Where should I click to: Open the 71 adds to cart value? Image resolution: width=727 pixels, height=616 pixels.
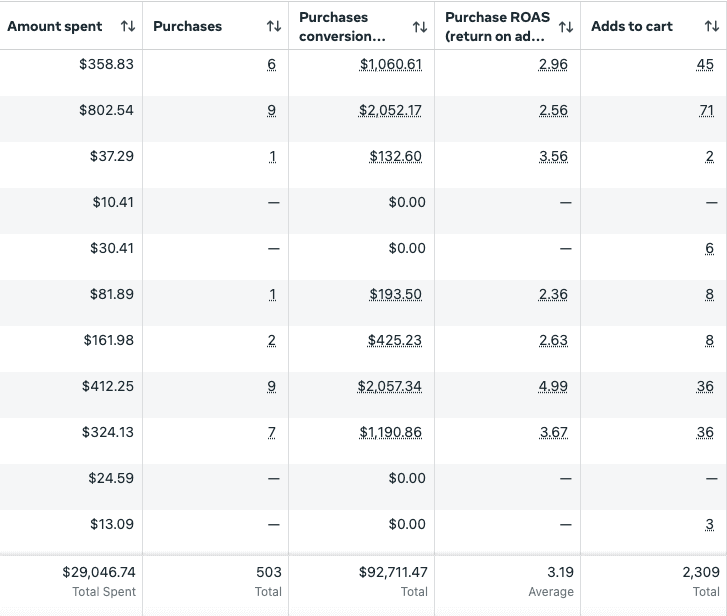pos(706,111)
